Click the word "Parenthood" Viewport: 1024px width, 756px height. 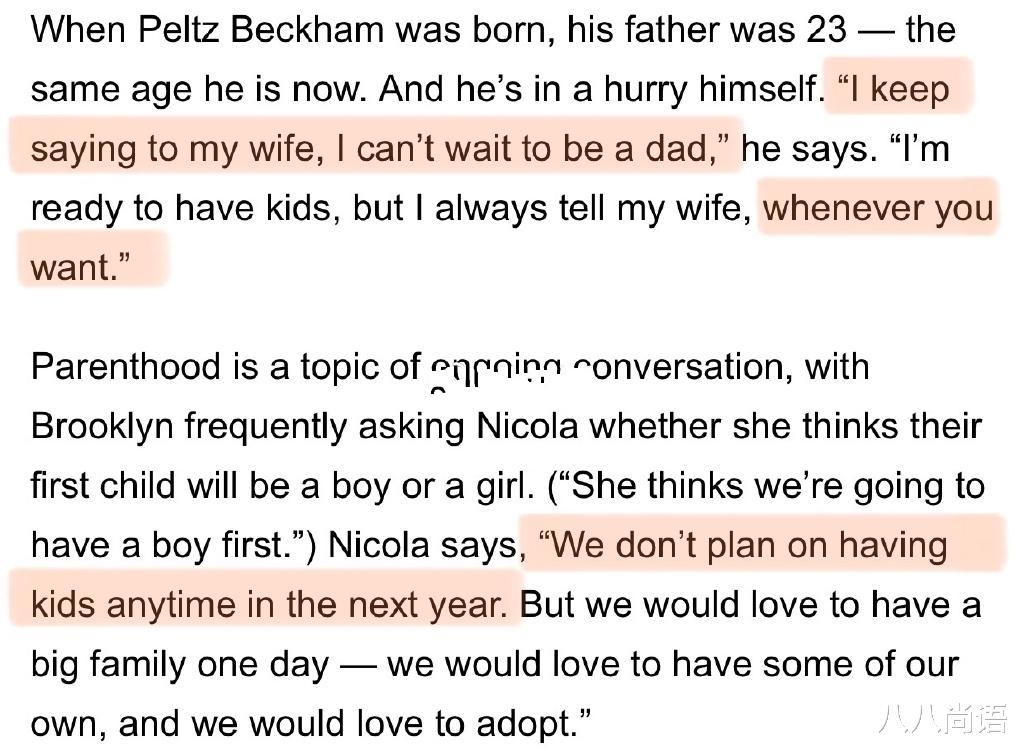[x=128, y=367]
